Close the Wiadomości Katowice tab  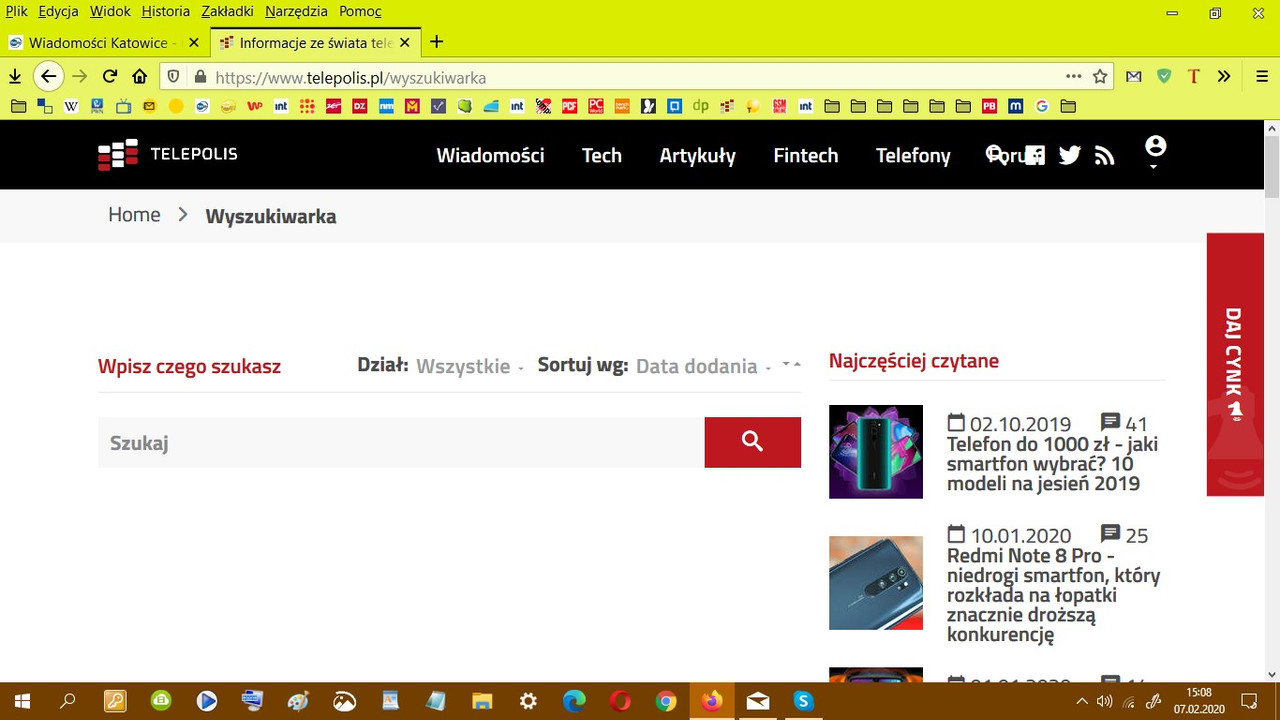194,43
